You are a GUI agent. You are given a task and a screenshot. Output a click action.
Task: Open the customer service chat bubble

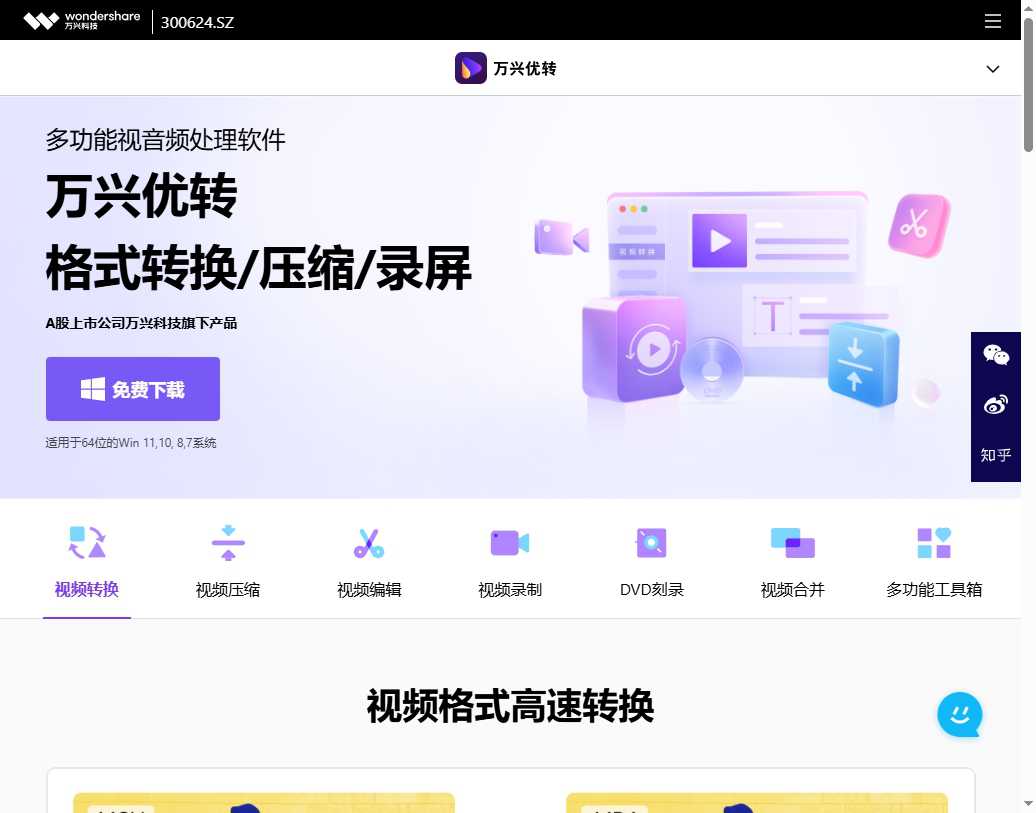click(x=959, y=715)
